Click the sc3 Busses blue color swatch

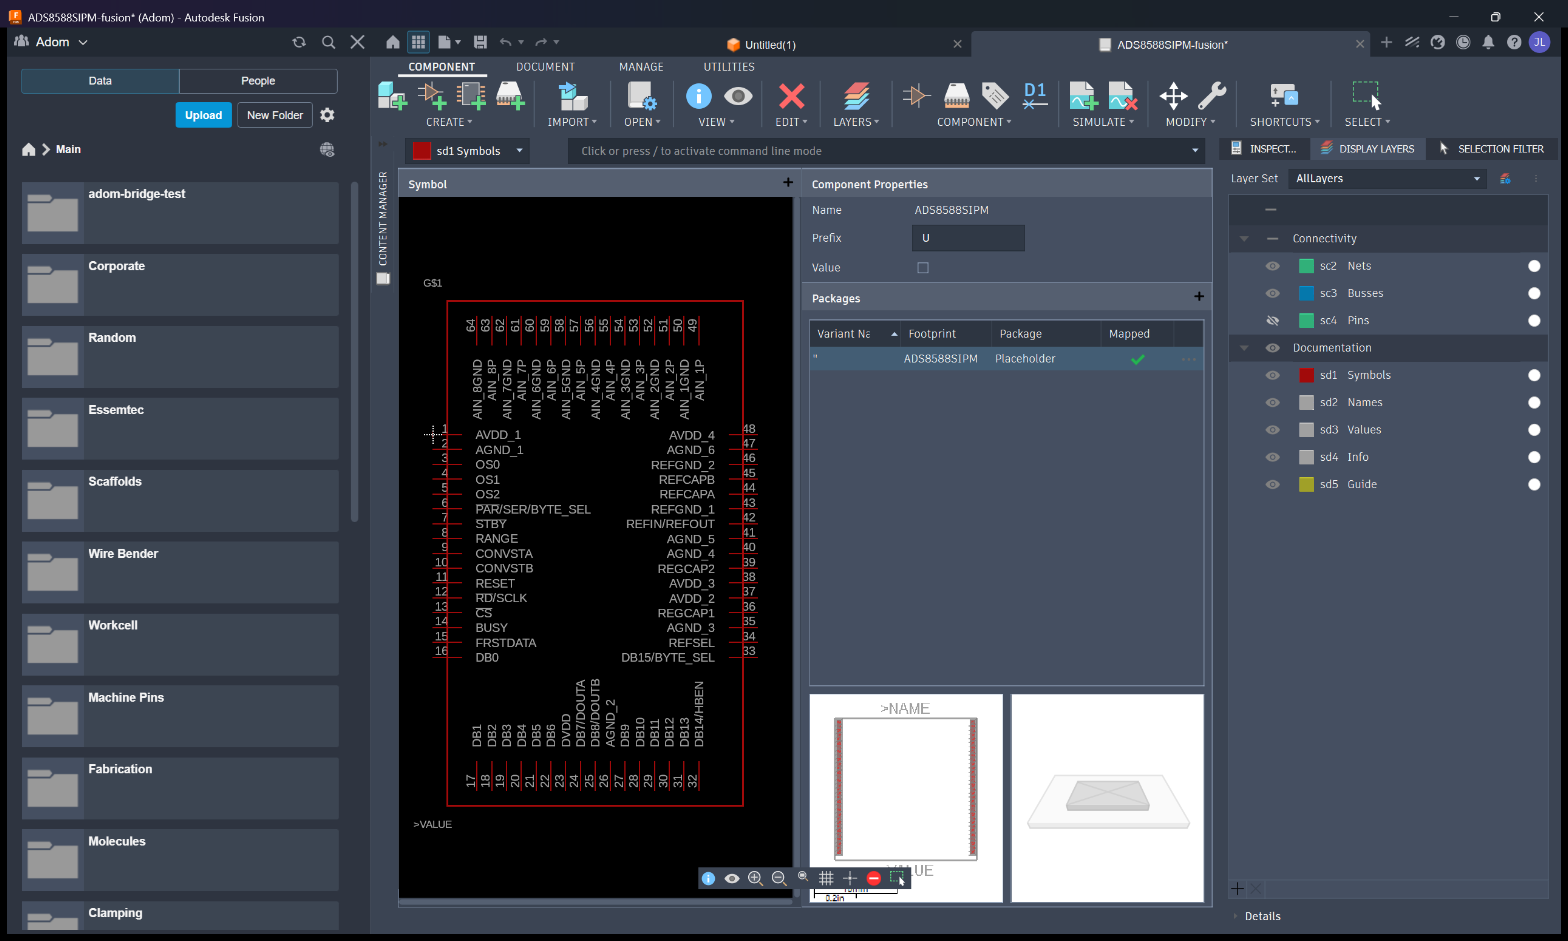[1306, 293]
